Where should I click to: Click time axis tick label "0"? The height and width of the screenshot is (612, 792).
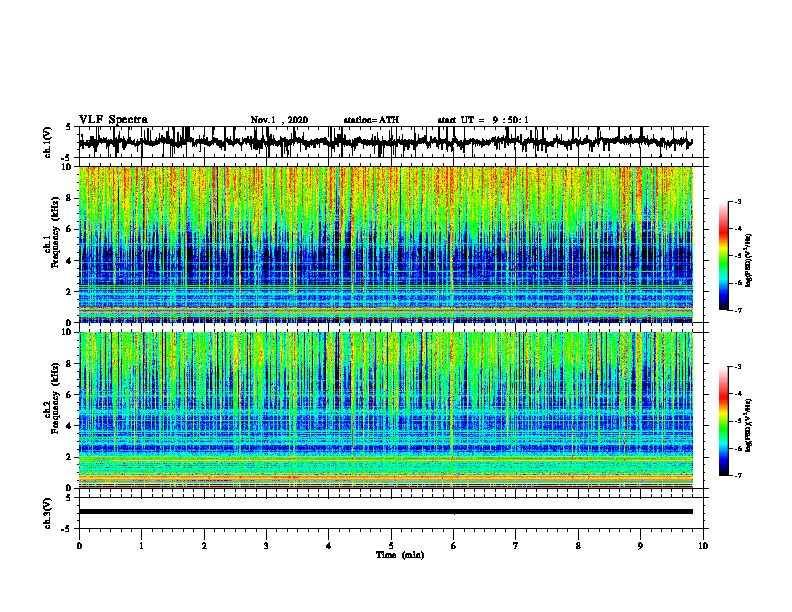click(79, 546)
